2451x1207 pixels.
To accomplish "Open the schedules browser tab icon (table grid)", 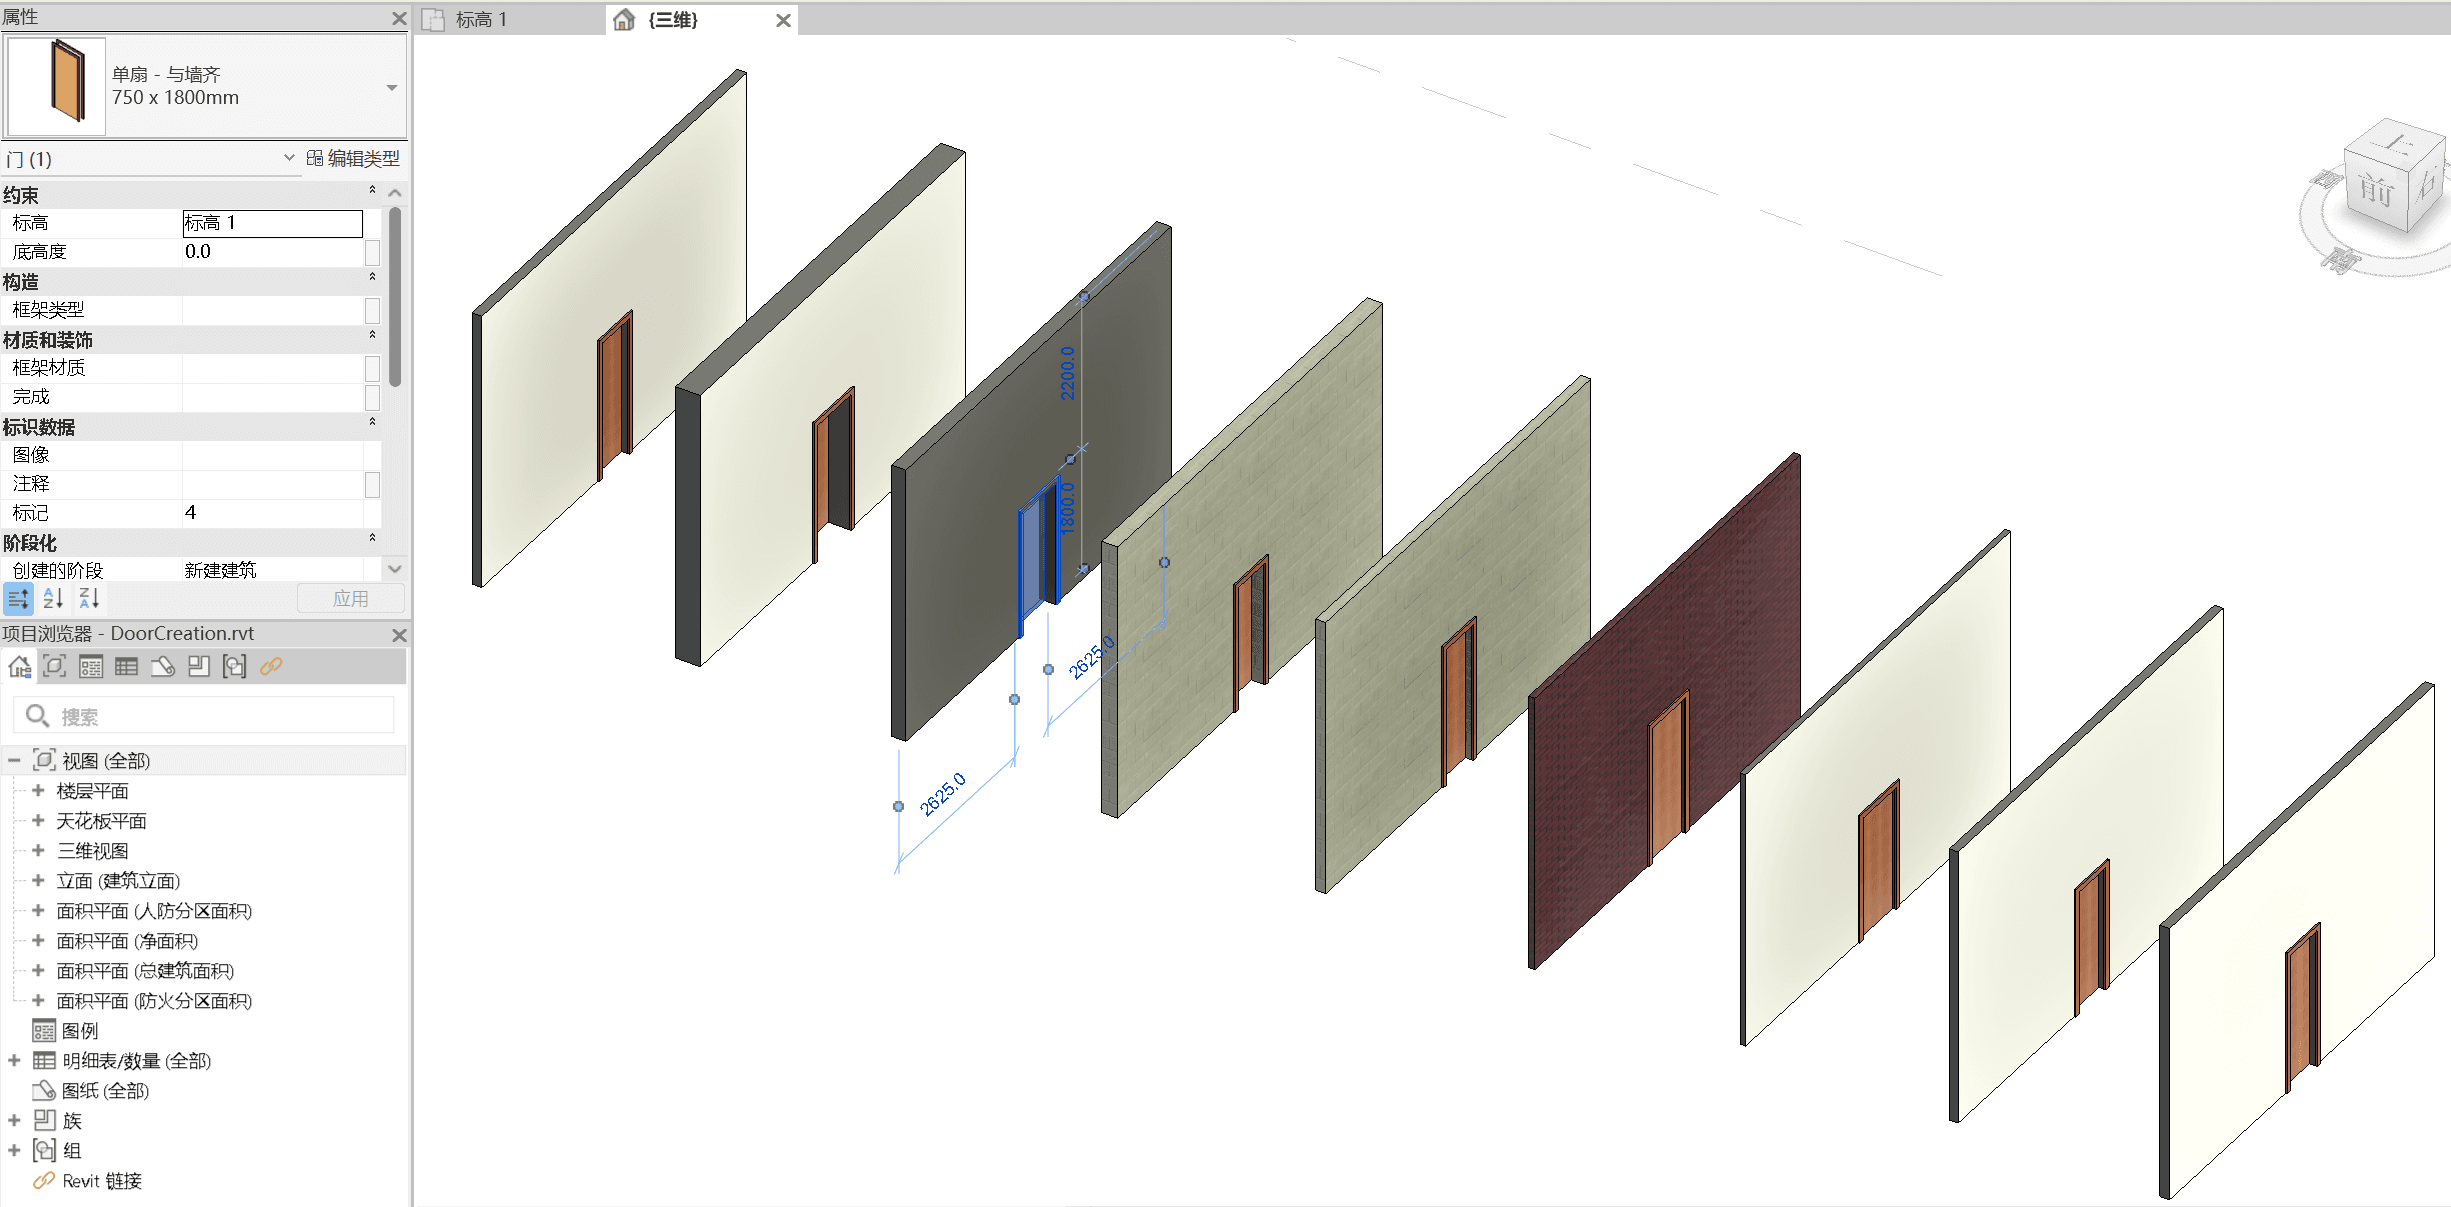I will [x=126, y=666].
